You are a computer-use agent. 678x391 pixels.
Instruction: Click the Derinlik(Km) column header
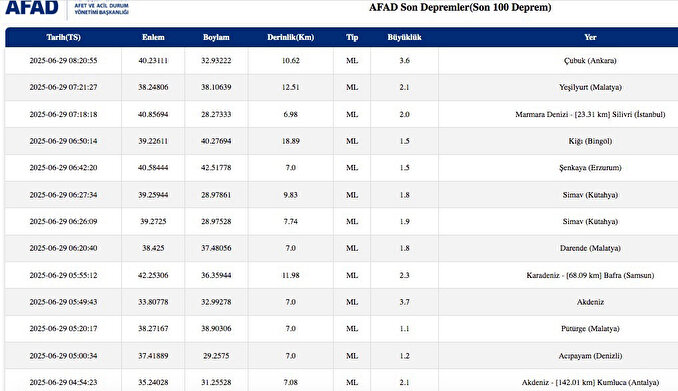pyautogui.click(x=291, y=37)
